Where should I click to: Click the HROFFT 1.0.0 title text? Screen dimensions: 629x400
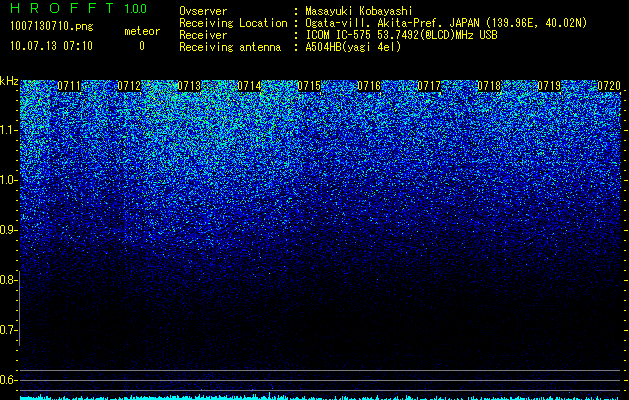78,8
